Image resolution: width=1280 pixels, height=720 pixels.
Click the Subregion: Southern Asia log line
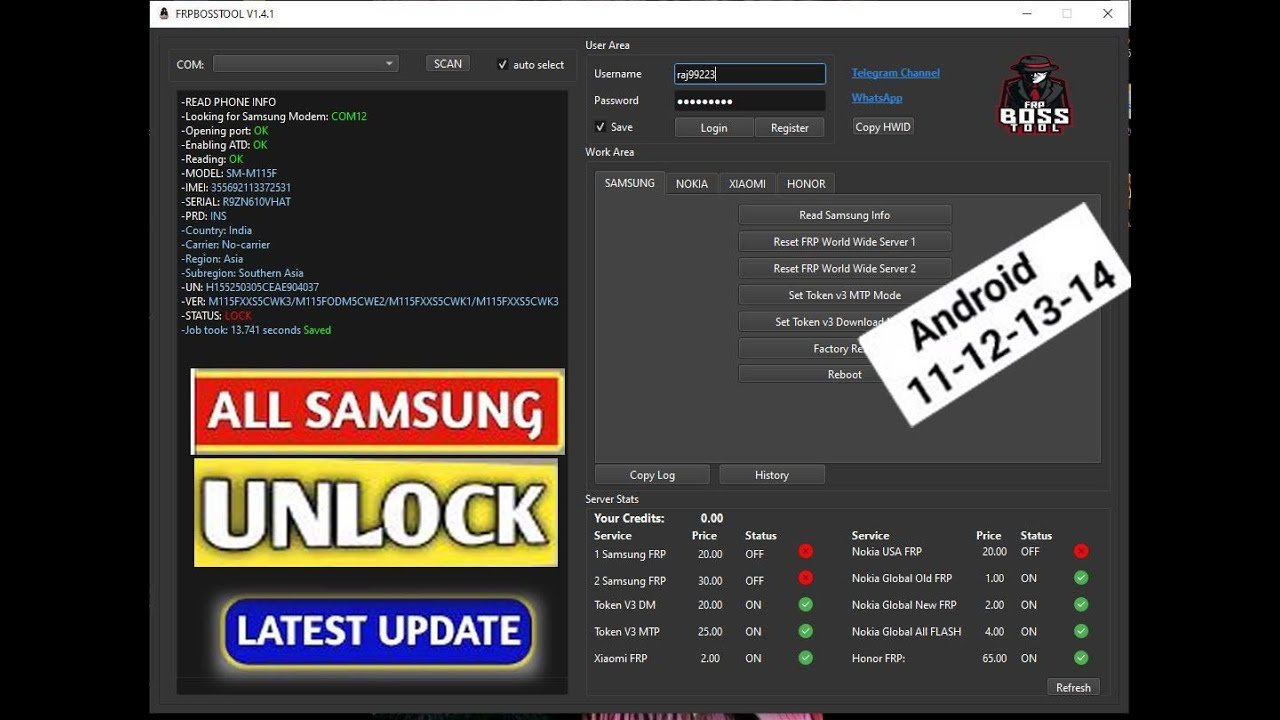(242, 273)
